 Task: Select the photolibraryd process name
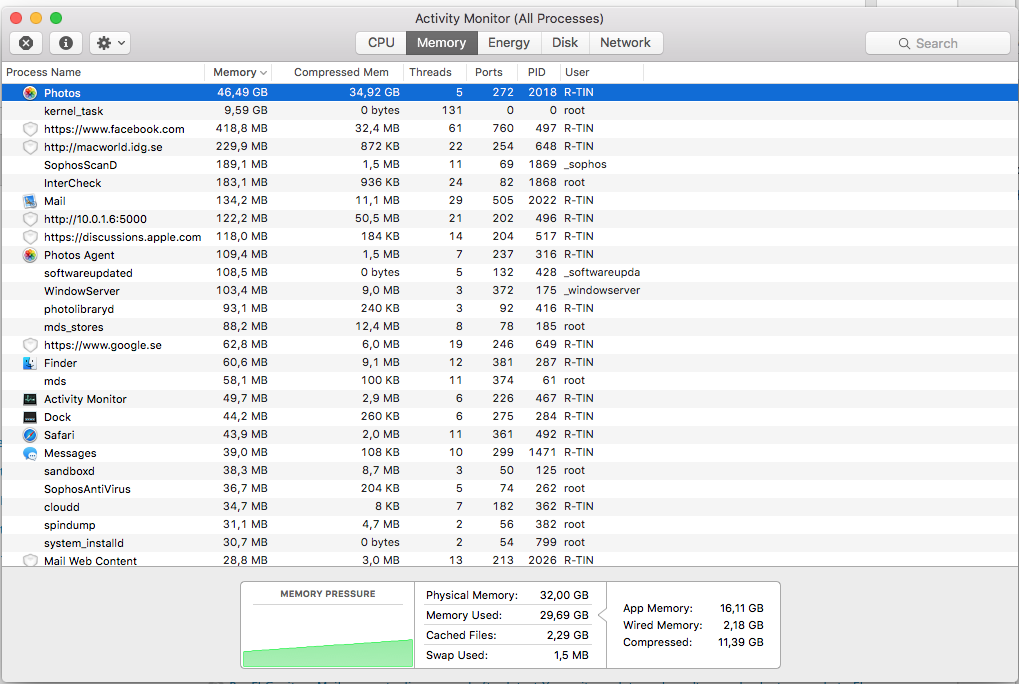point(79,309)
